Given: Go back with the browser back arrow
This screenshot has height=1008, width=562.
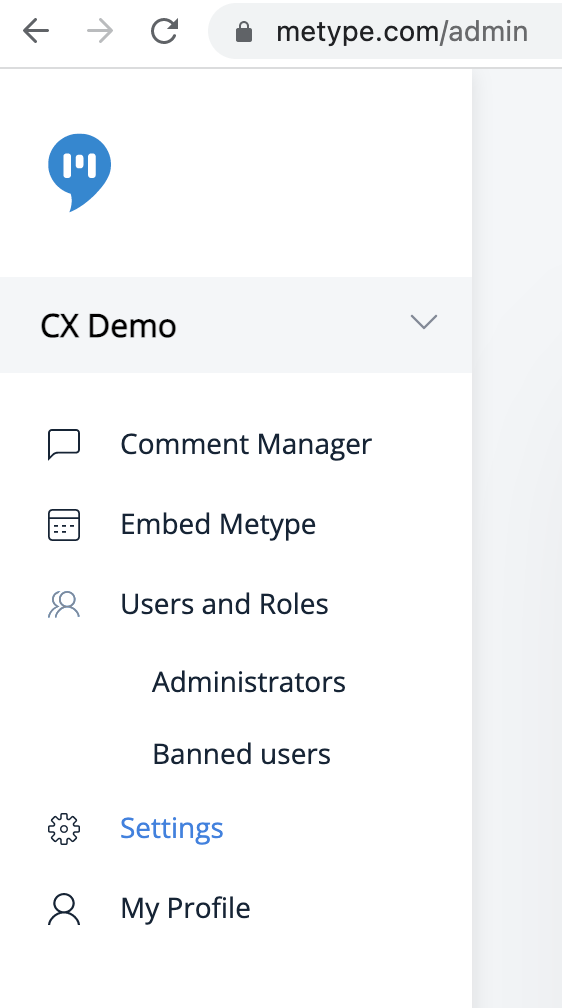Looking at the screenshot, I should point(36,31).
